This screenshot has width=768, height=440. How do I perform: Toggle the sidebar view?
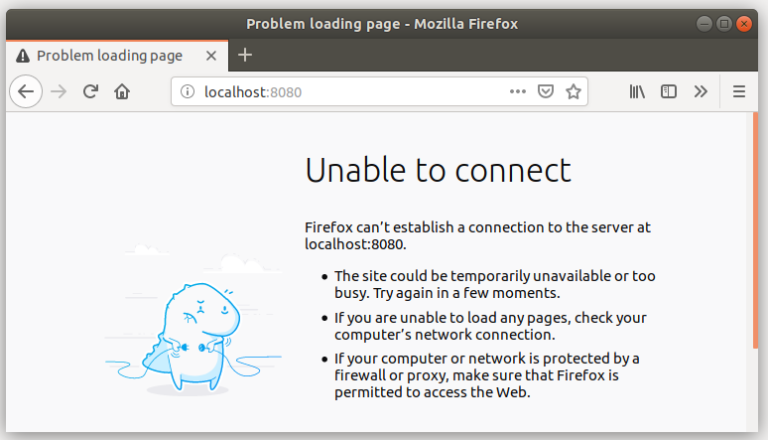pos(669,92)
